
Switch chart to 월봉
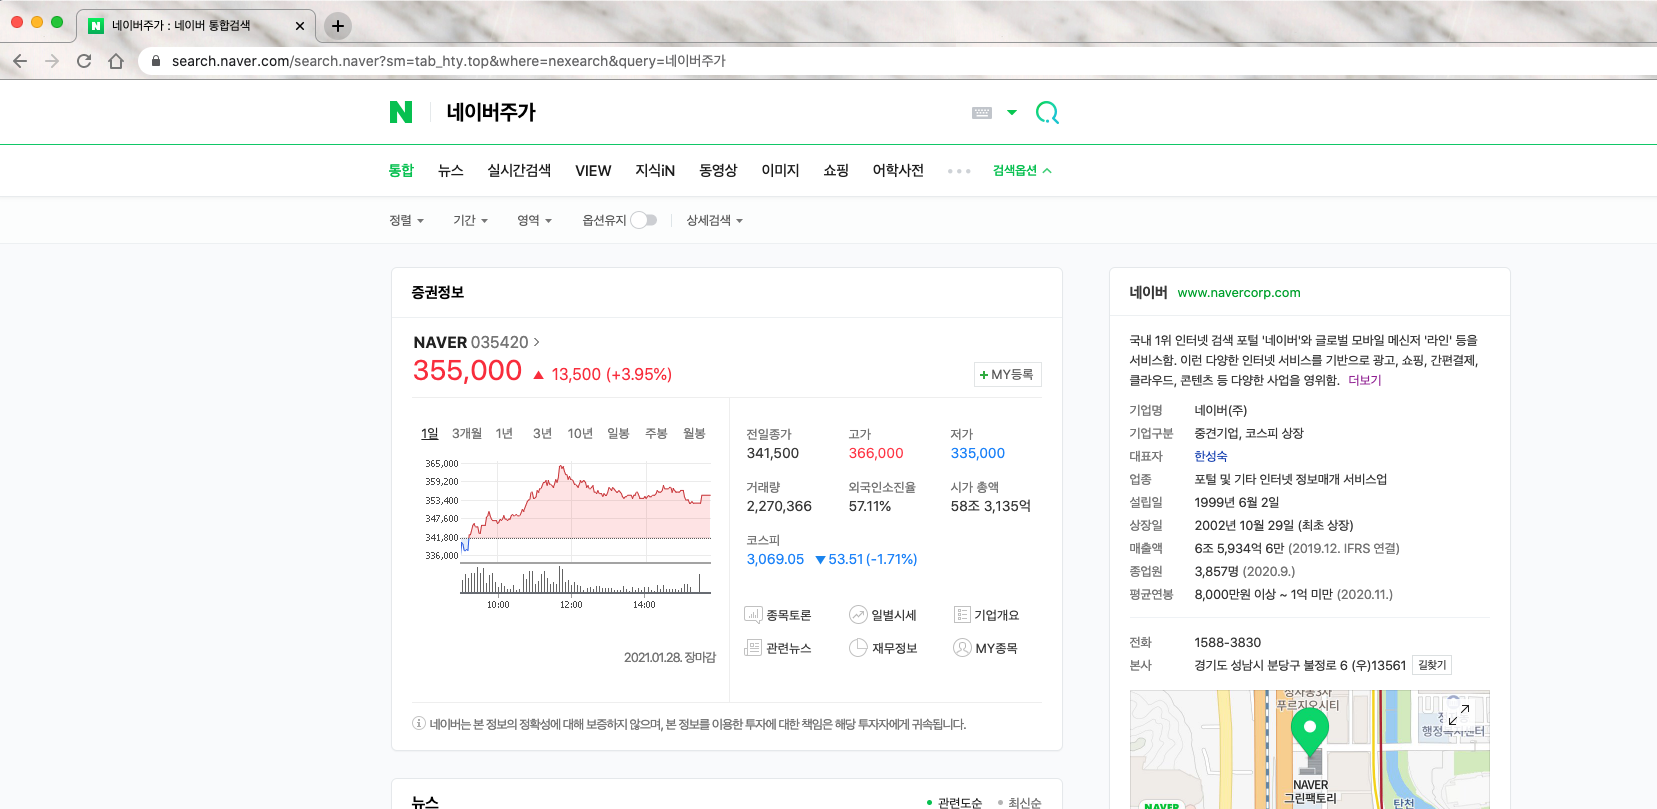pos(694,433)
